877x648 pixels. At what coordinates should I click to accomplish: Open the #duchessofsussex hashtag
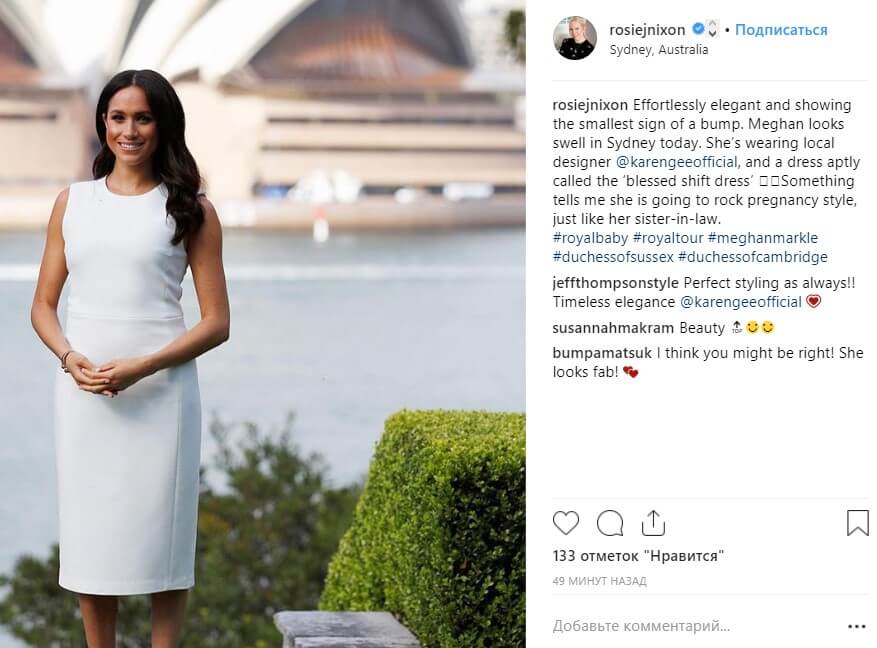point(613,257)
